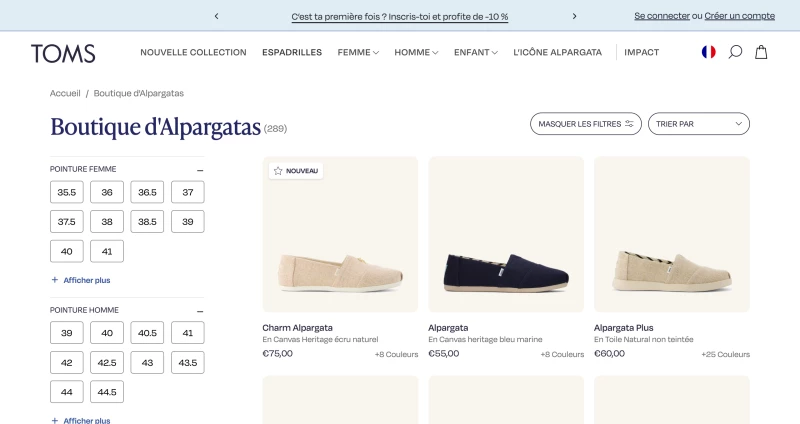800x424 pixels.
Task: Click Masquer les filtres button
Action: [586, 124]
